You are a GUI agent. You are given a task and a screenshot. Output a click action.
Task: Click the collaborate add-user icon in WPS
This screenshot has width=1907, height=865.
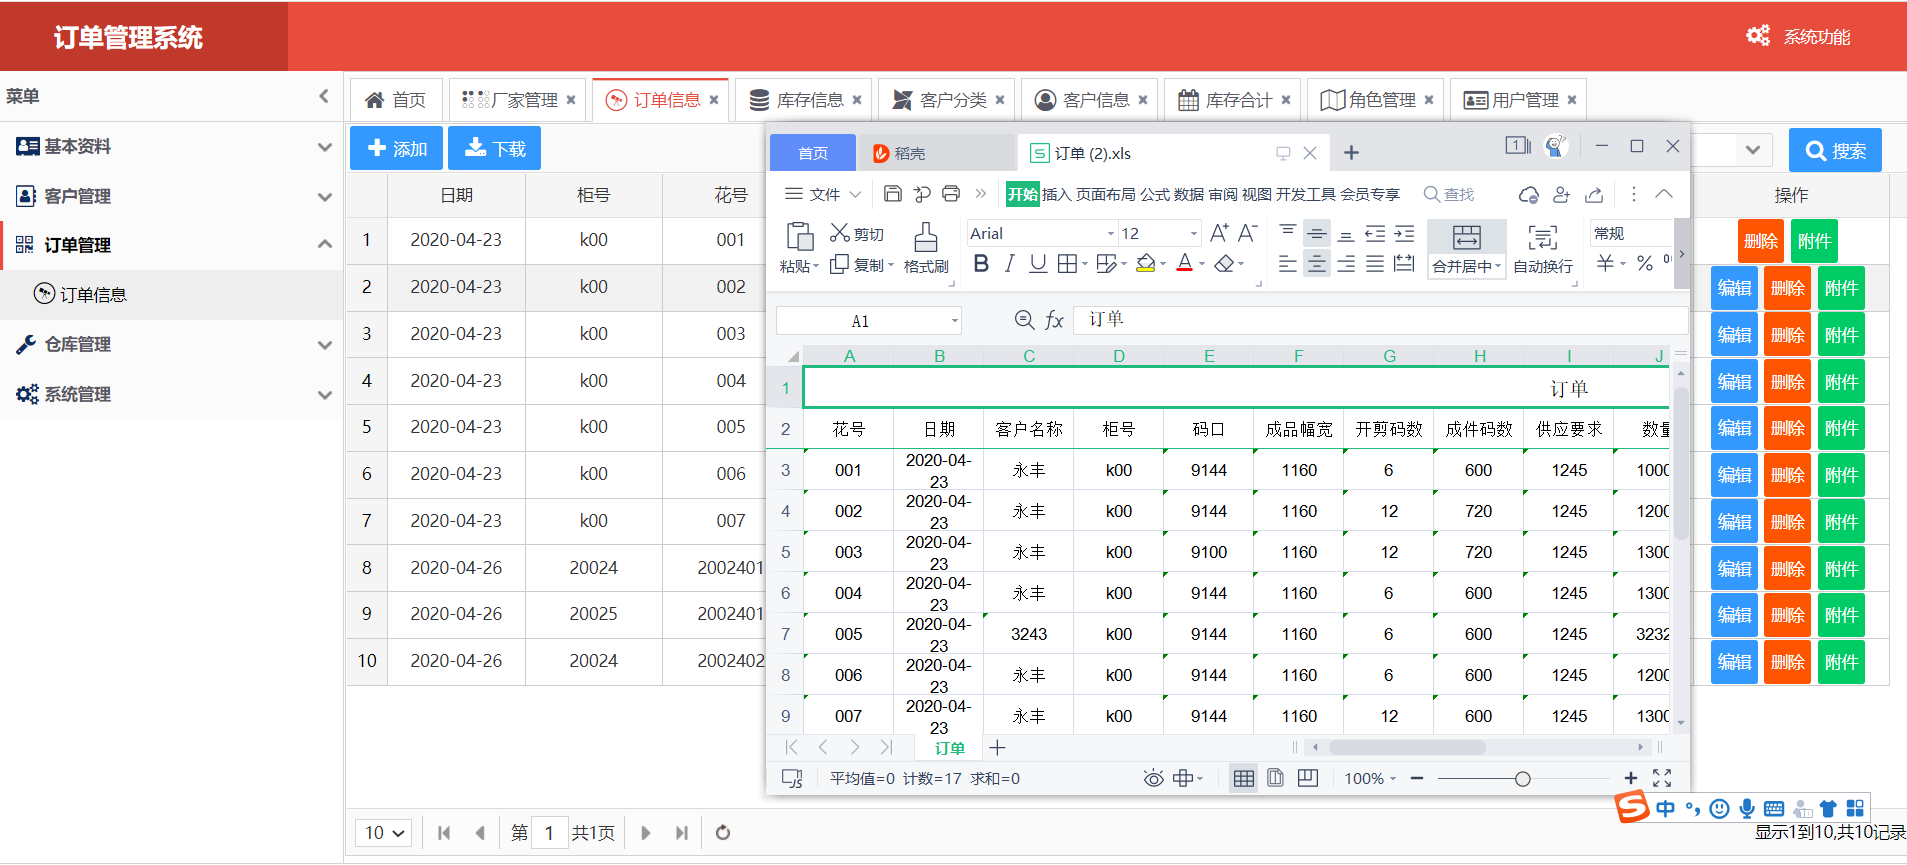click(x=1562, y=194)
